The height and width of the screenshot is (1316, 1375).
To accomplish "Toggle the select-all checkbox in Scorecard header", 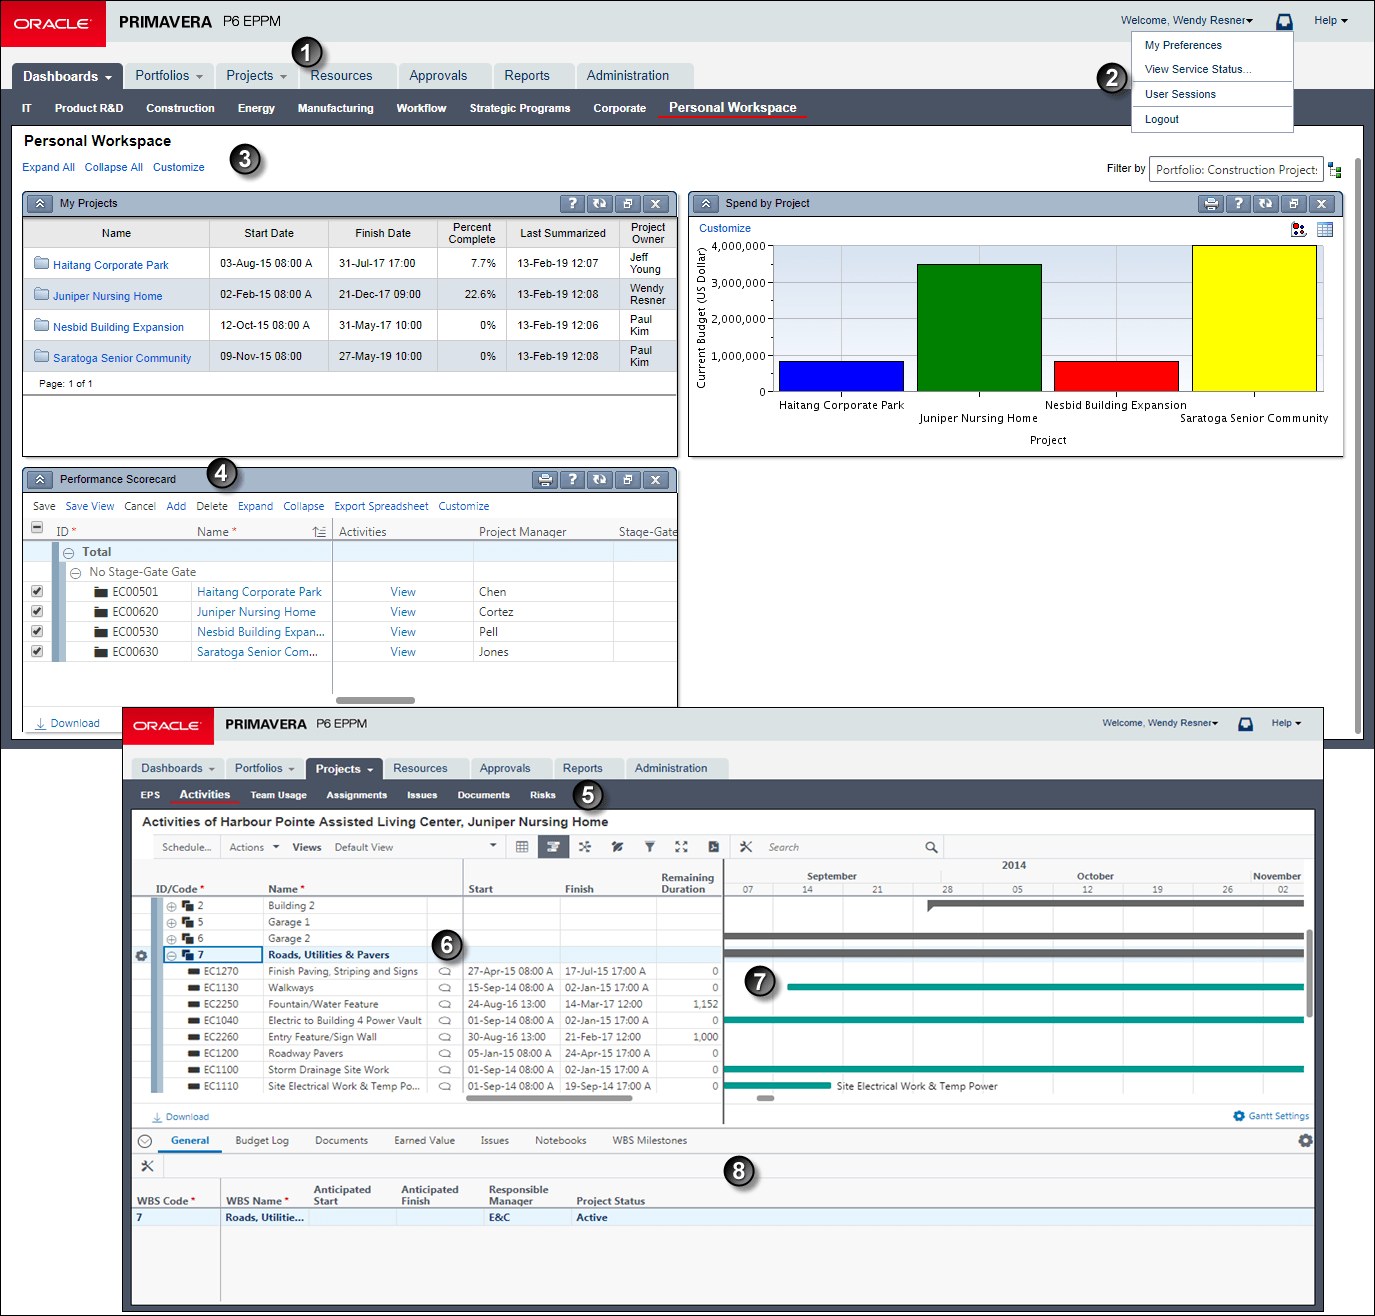I will pyautogui.click(x=37, y=527).
